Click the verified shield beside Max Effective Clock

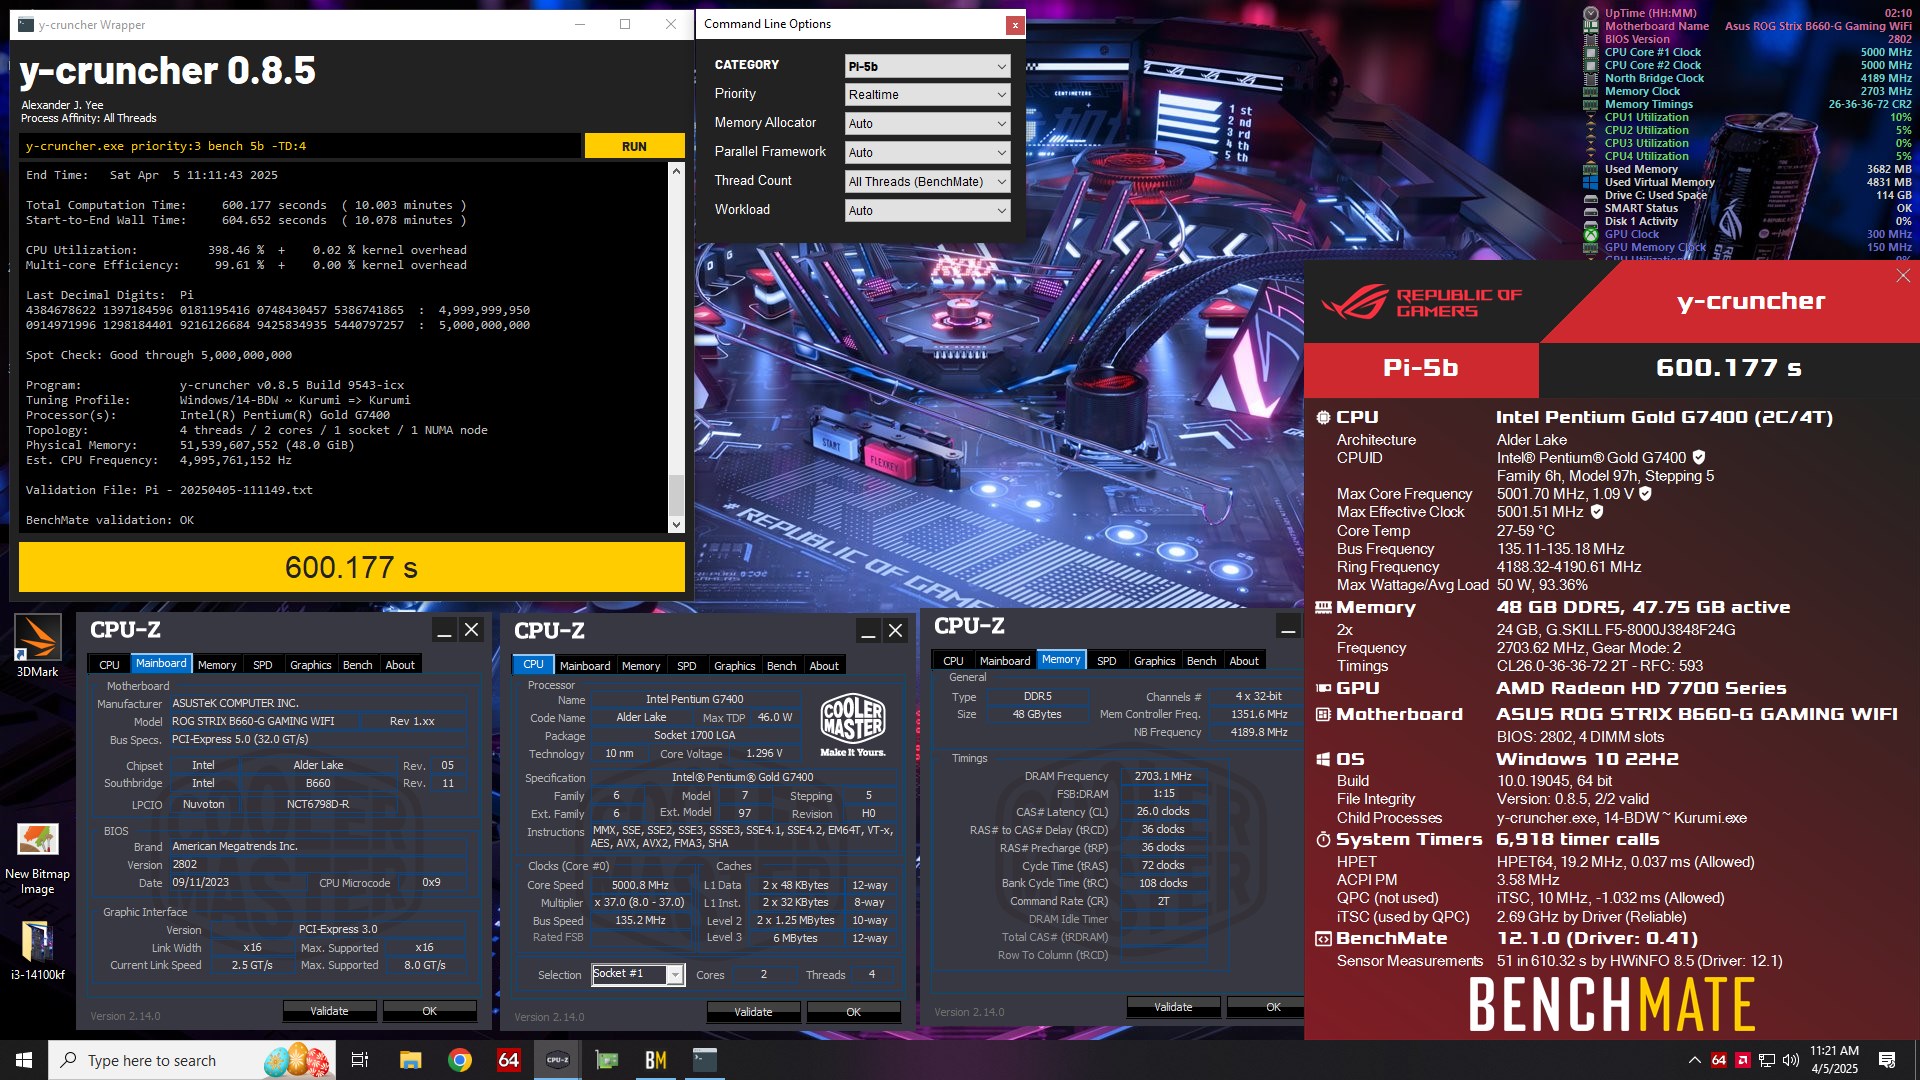click(1597, 511)
